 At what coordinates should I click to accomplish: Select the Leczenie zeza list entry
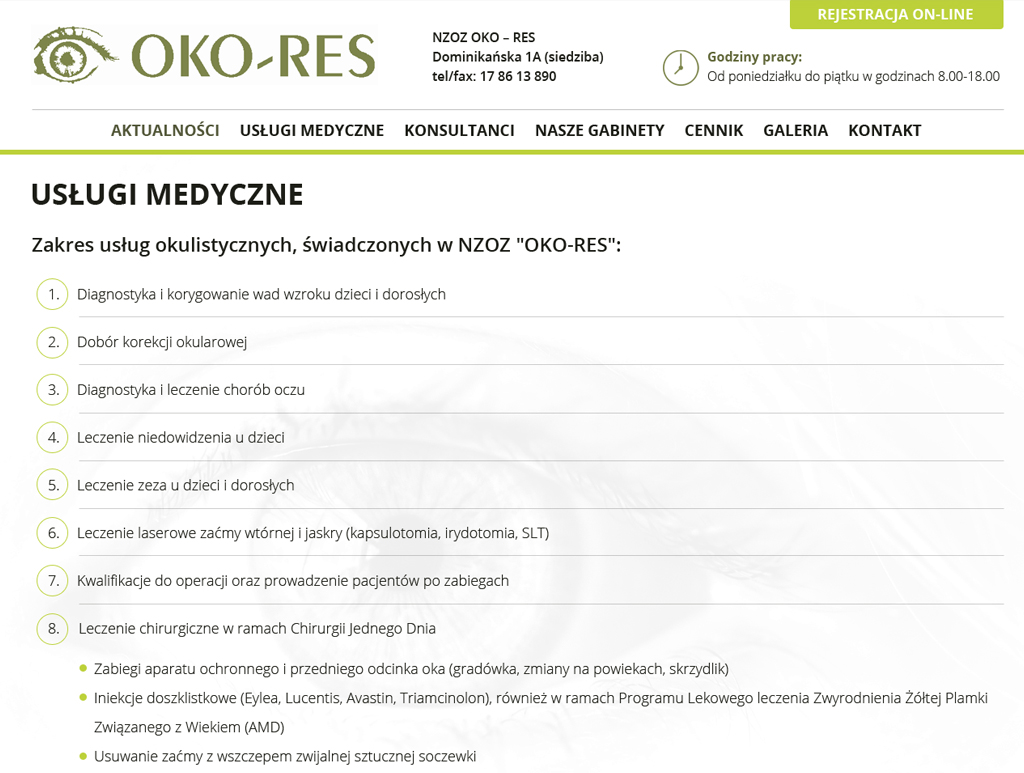click(x=185, y=485)
